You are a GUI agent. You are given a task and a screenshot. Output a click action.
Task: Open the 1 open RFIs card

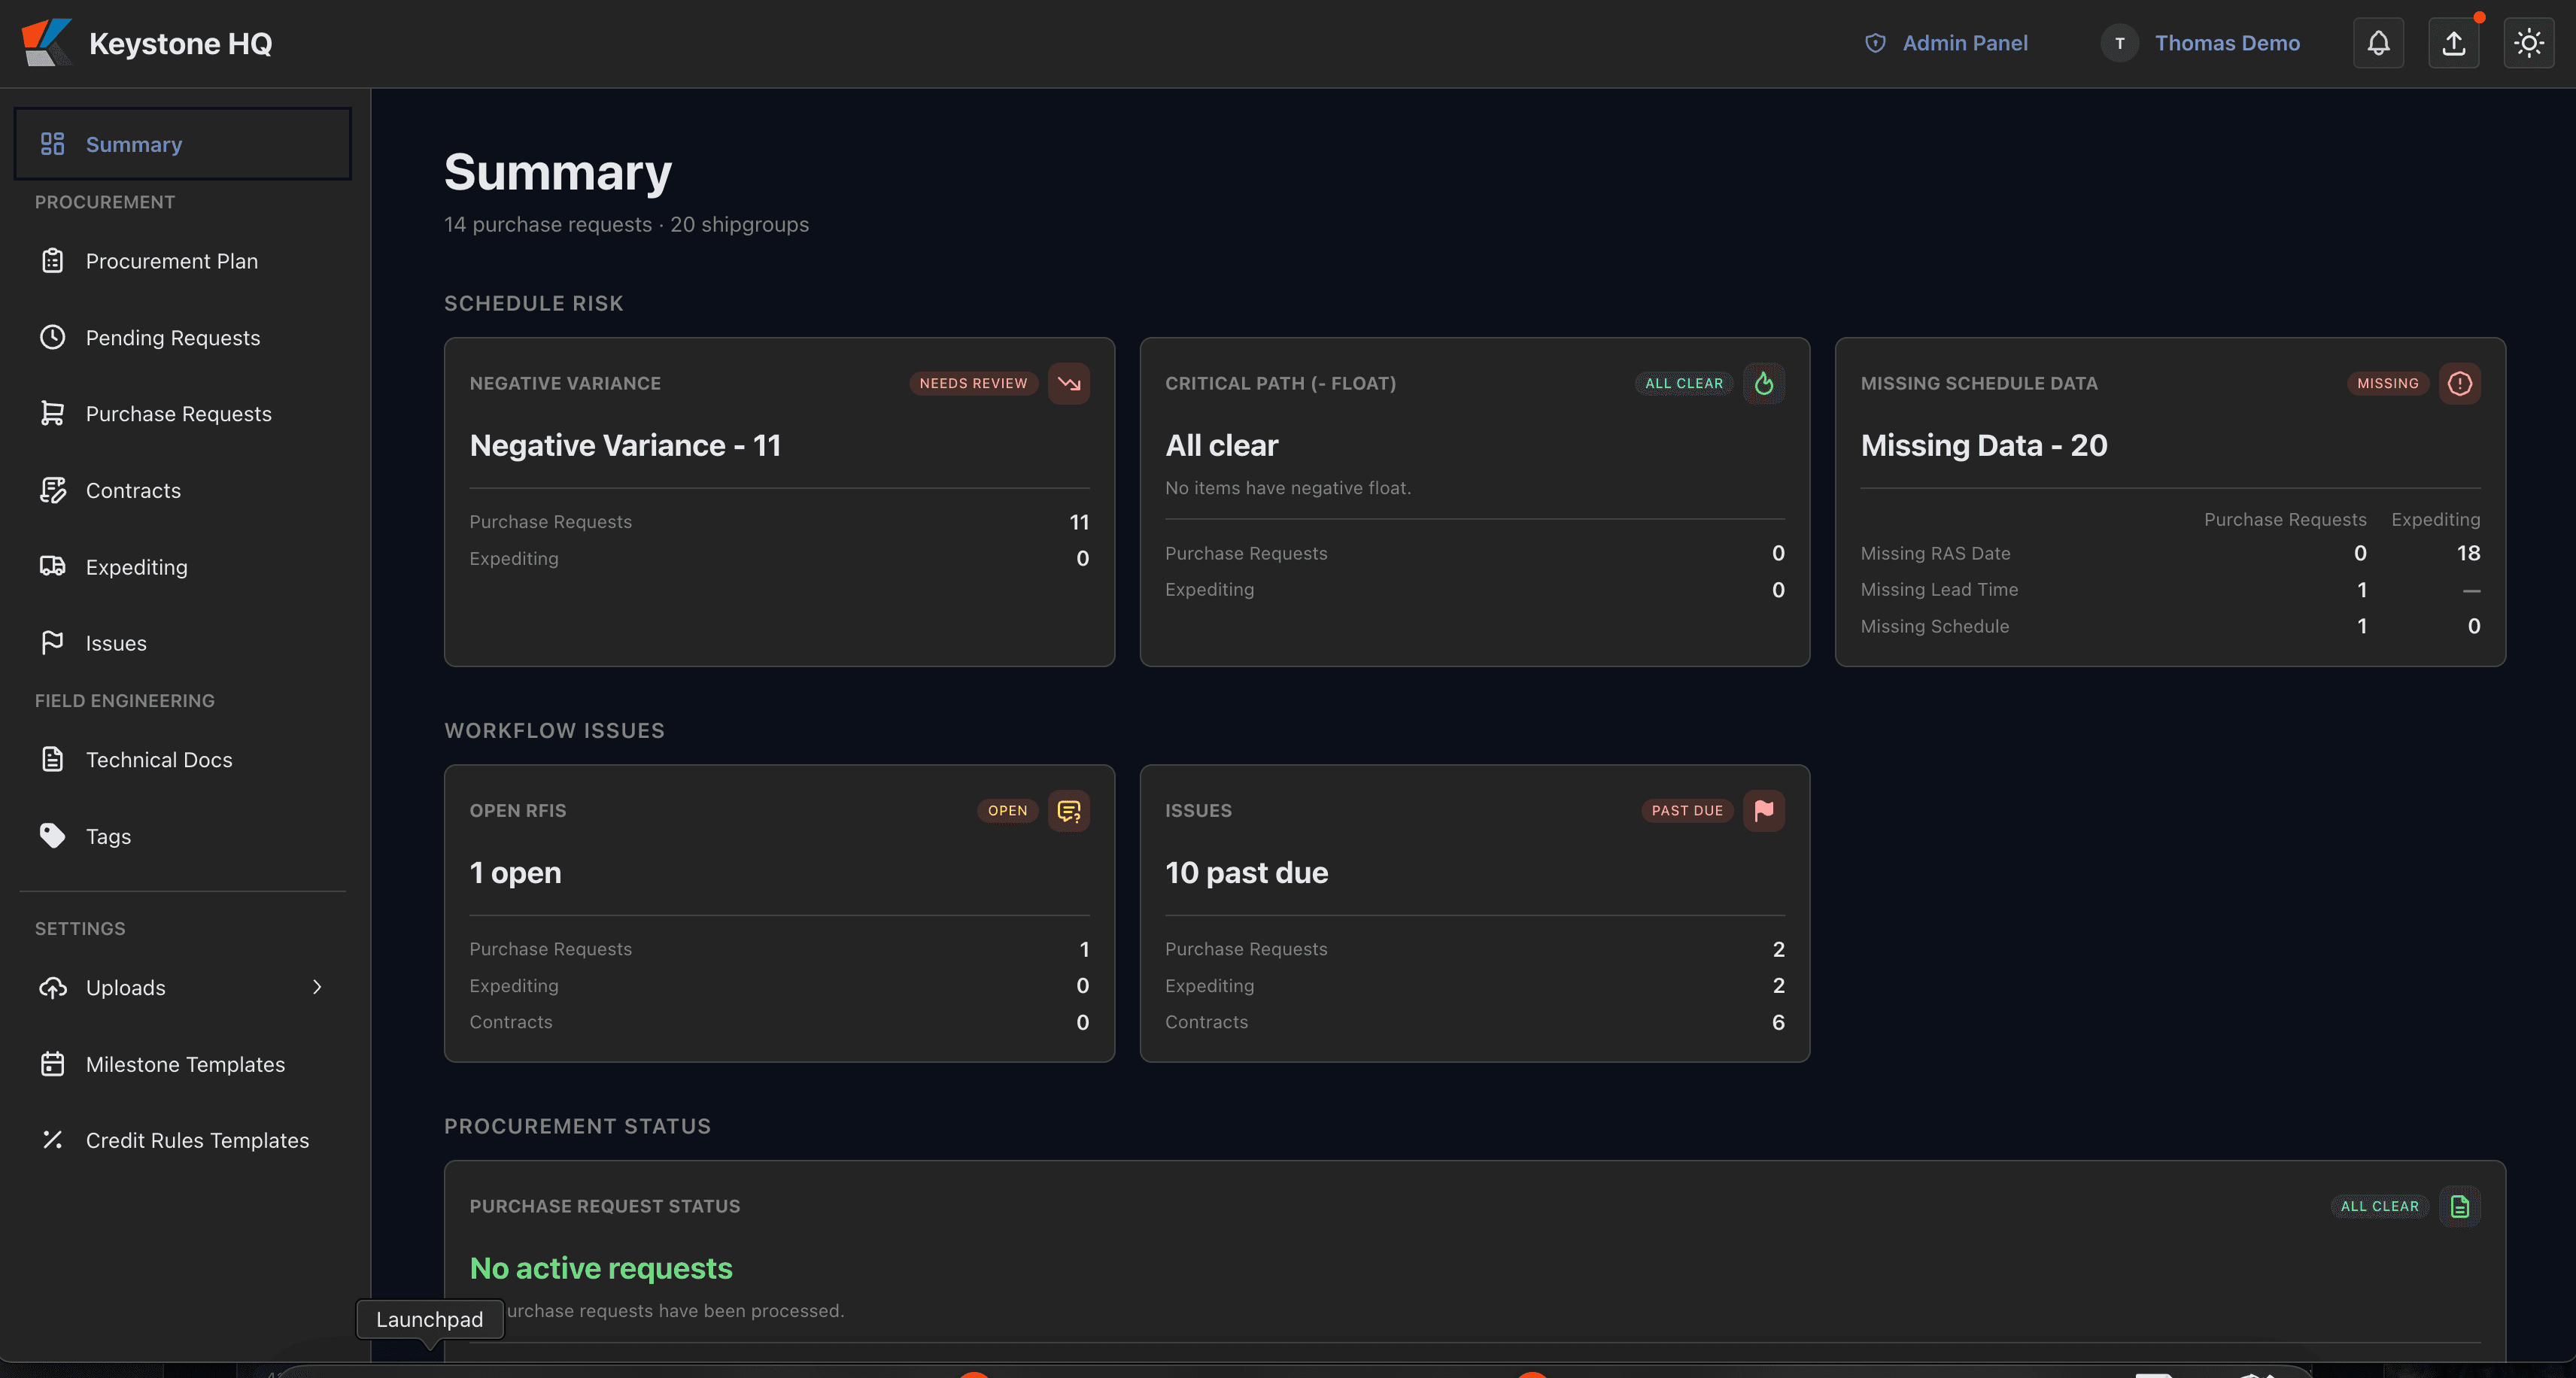tap(779, 913)
